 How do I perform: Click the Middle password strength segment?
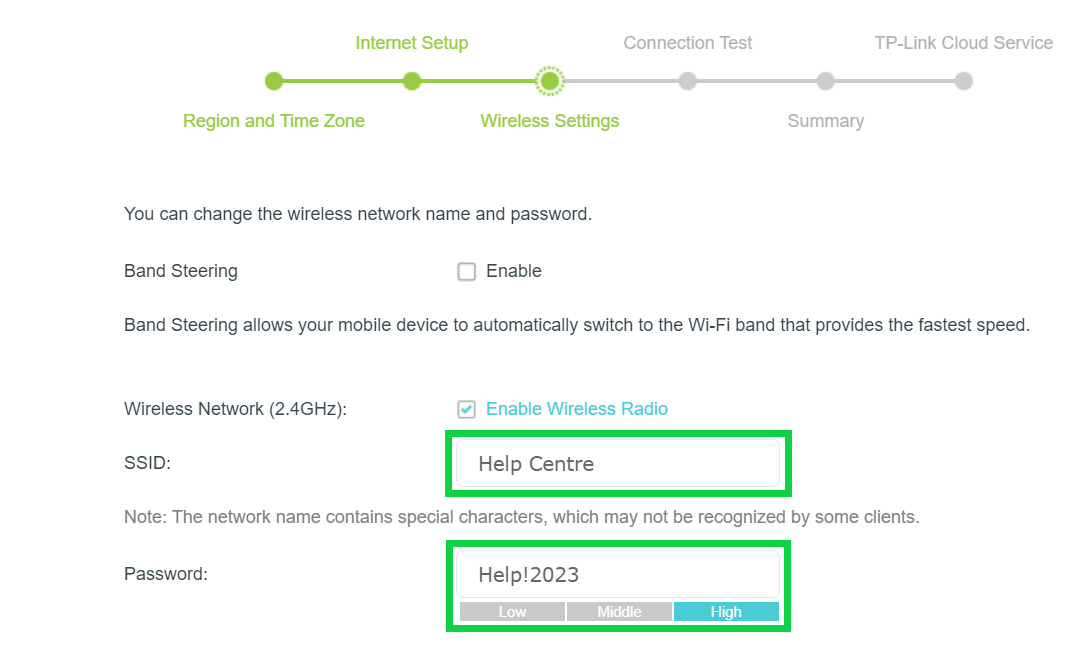pyautogui.click(x=619, y=612)
